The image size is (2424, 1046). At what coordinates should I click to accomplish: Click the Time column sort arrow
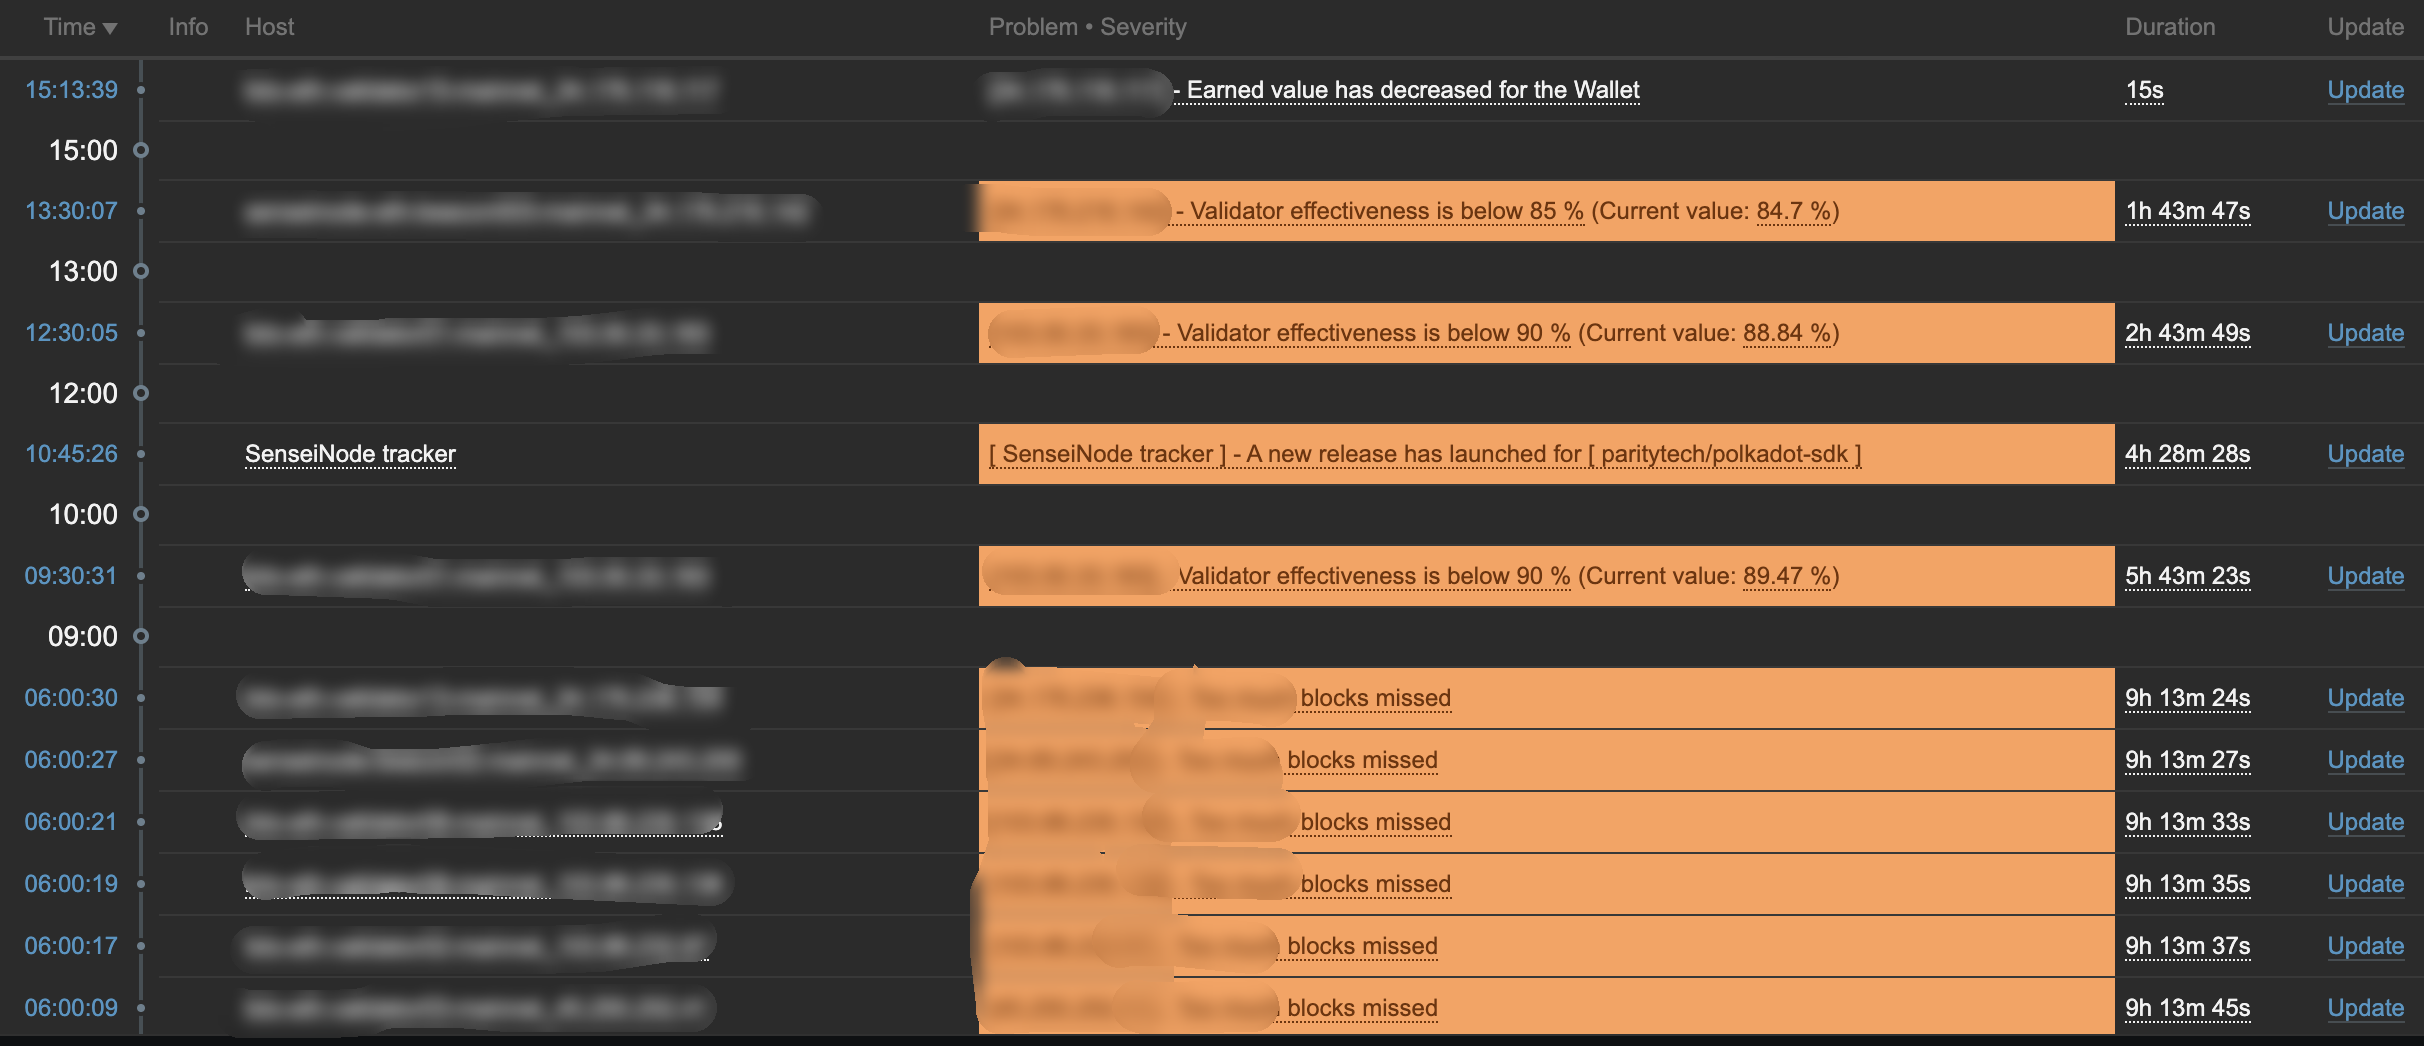(x=110, y=29)
